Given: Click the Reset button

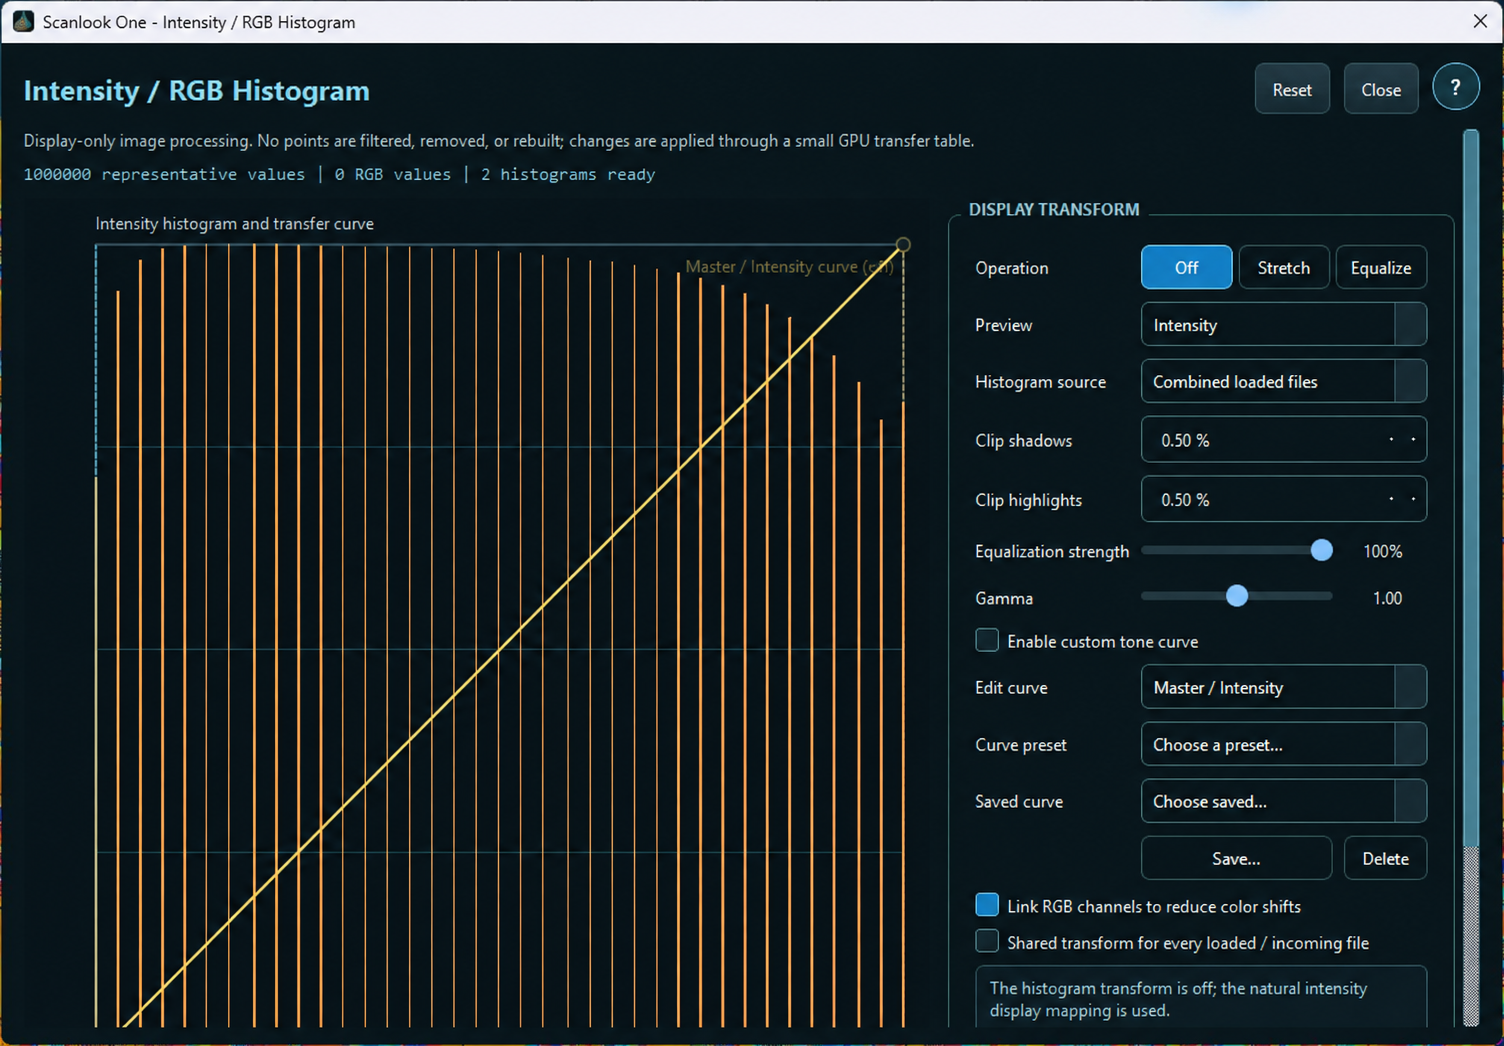Looking at the screenshot, I should (x=1292, y=89).
